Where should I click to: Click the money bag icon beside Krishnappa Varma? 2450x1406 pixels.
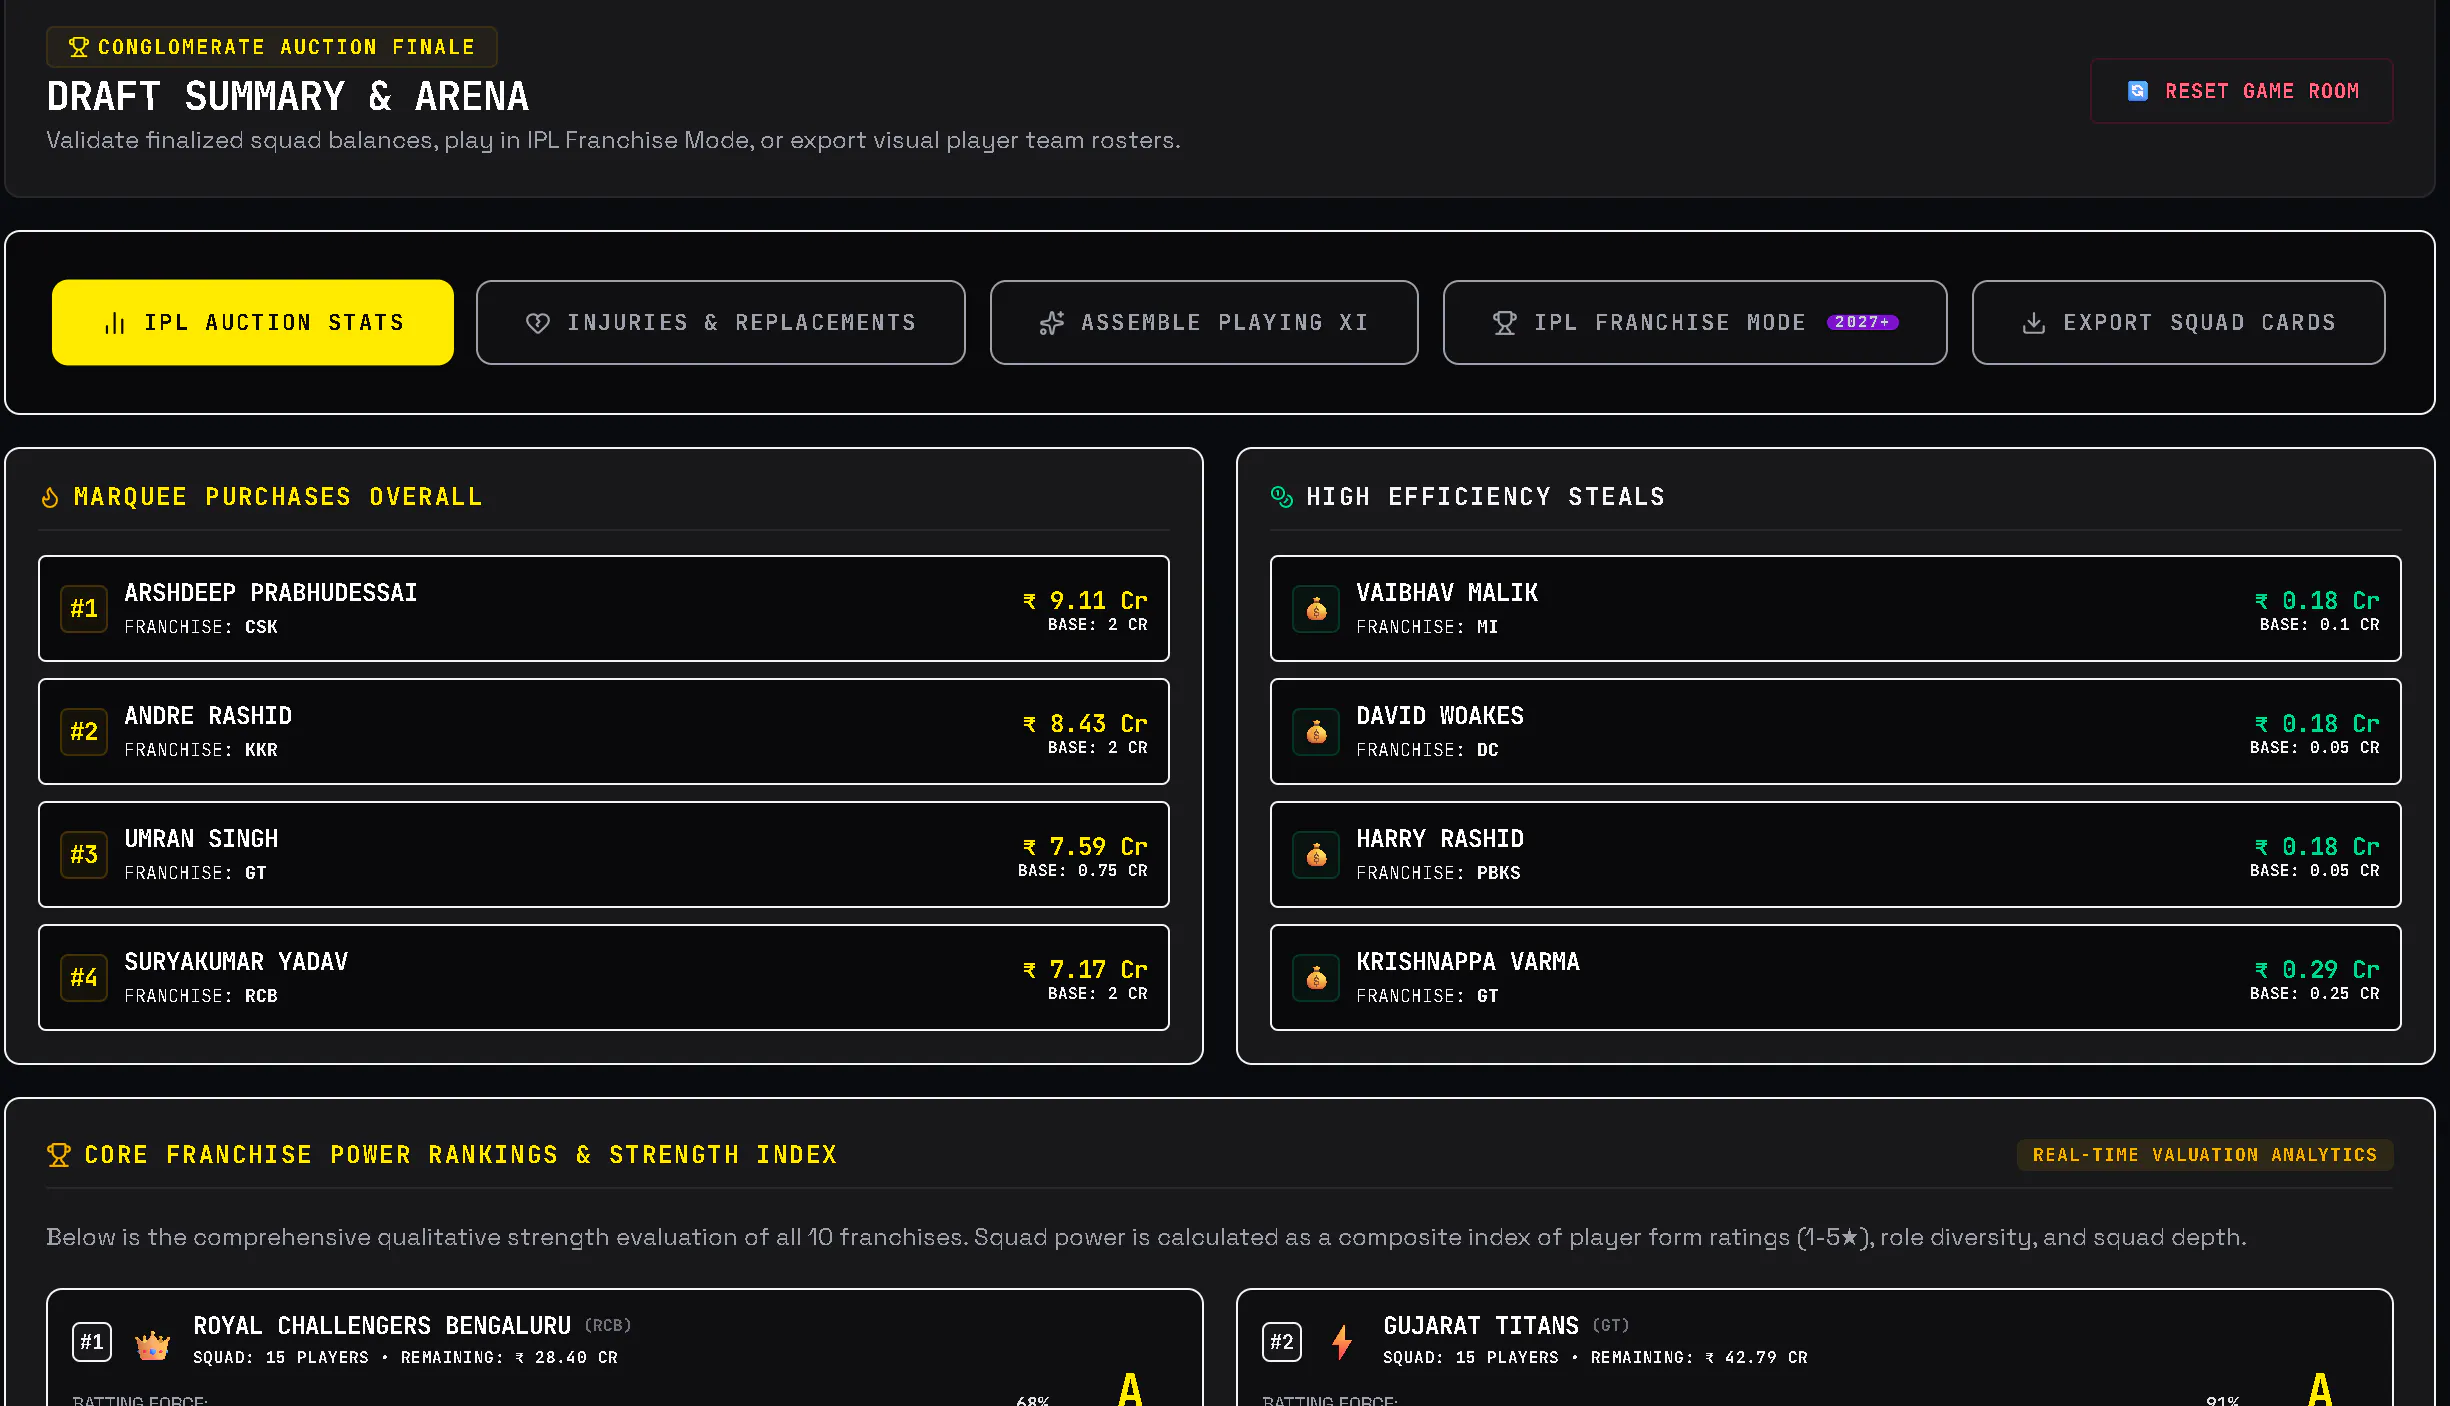tap(1316, 978)
